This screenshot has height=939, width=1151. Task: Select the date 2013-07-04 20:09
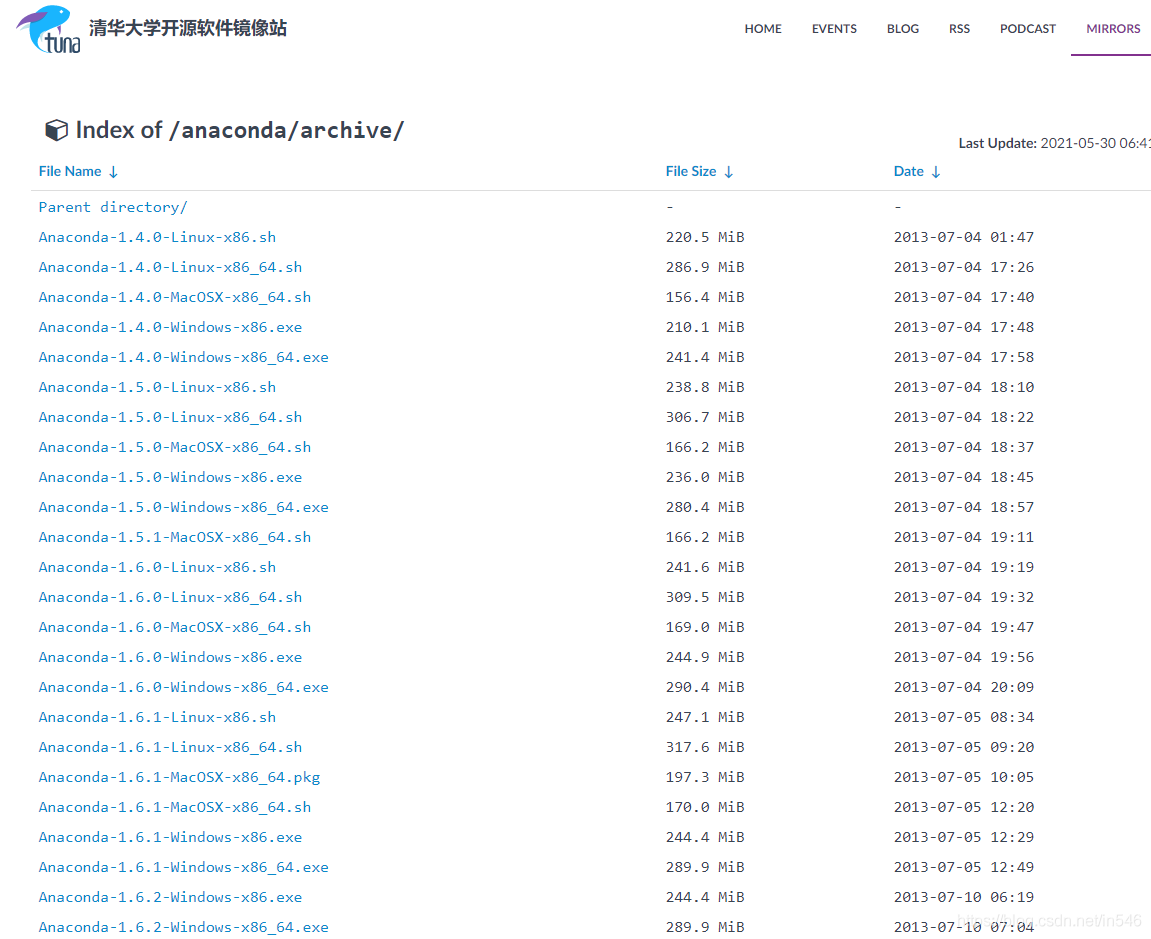click(964, 687)
